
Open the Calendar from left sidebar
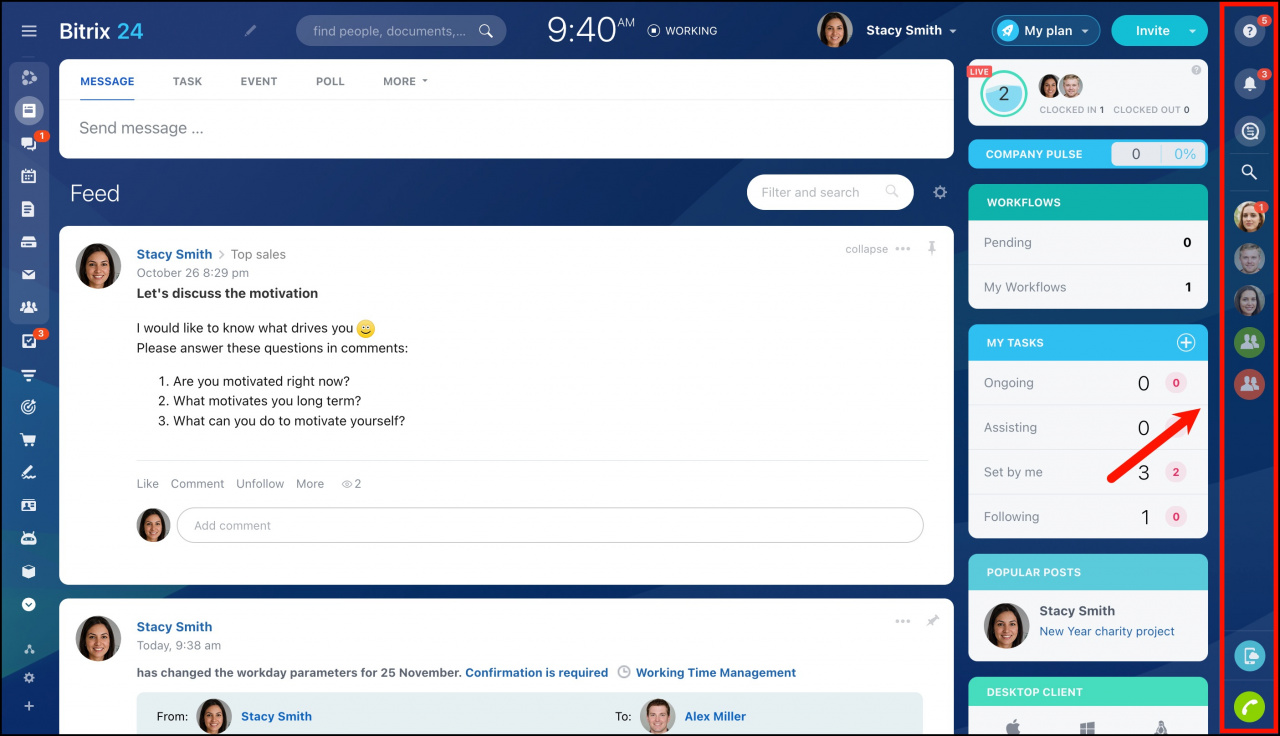point(28,176)
